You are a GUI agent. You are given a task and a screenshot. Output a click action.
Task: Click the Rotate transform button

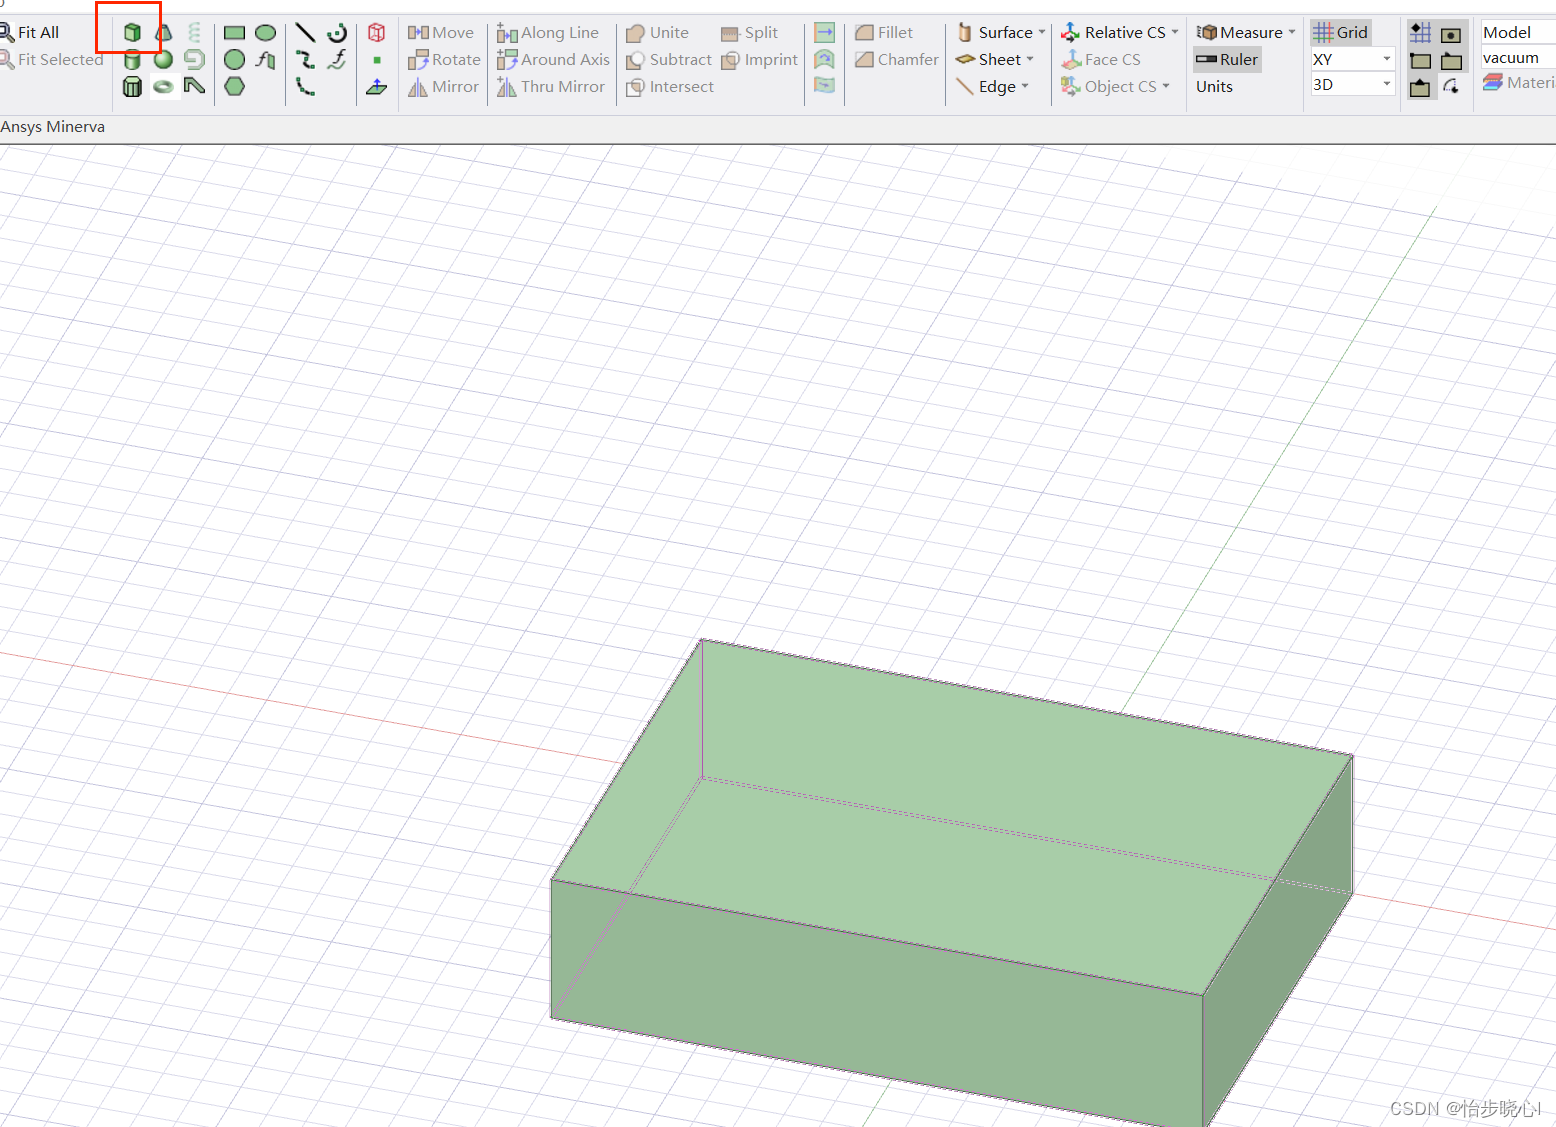444,60
